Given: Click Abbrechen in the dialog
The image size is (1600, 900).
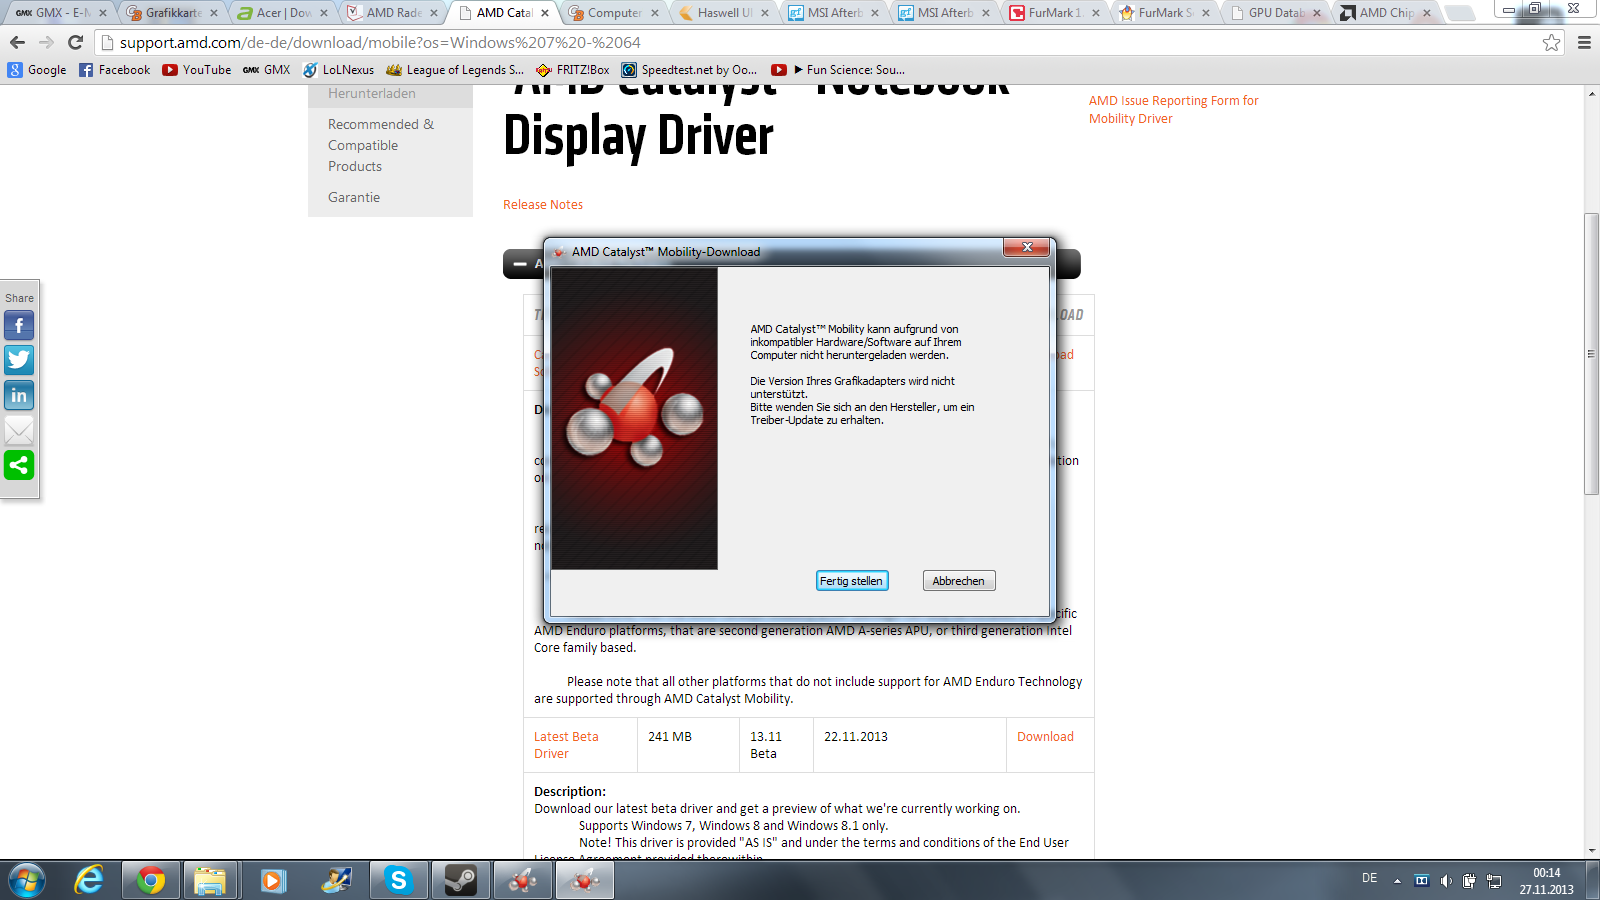Looking at the screenshot, I should click(959, 581).
